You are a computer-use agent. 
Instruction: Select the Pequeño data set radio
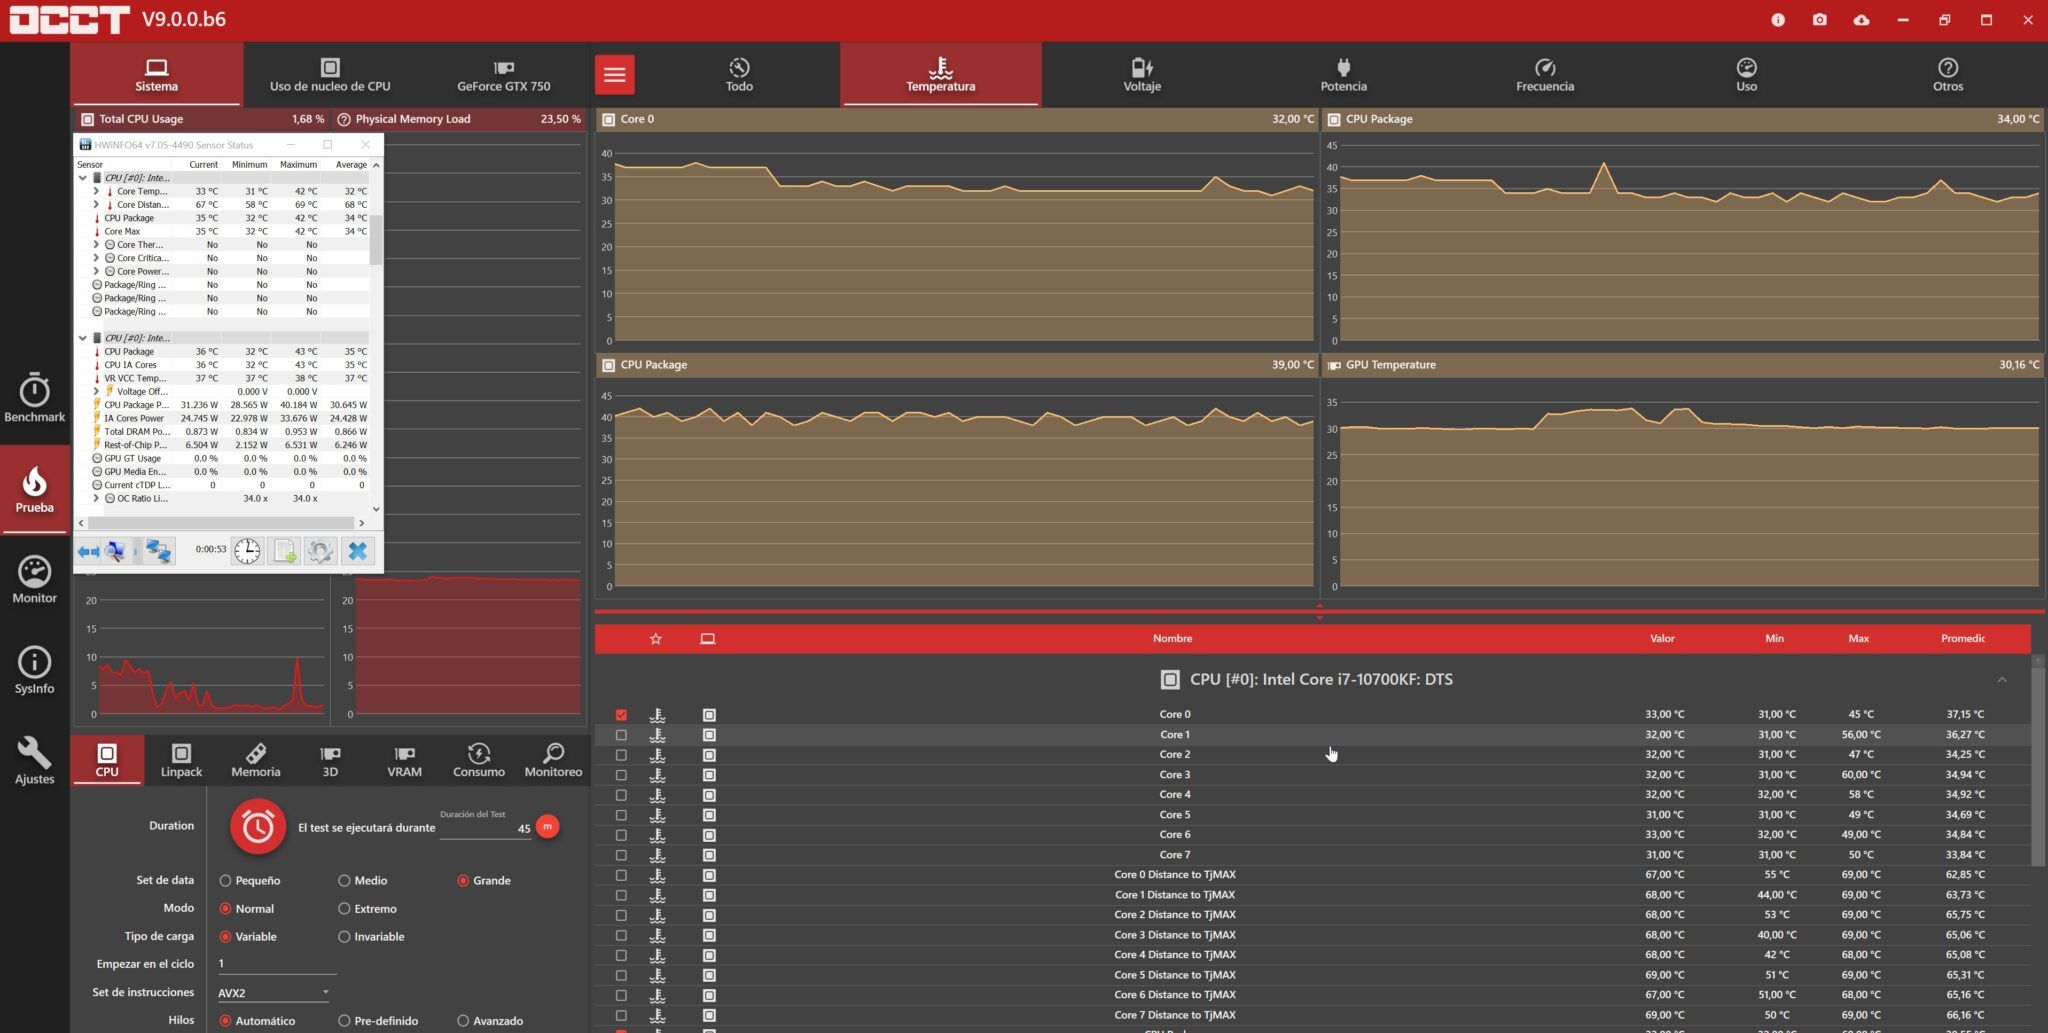(x=226, y=881)
